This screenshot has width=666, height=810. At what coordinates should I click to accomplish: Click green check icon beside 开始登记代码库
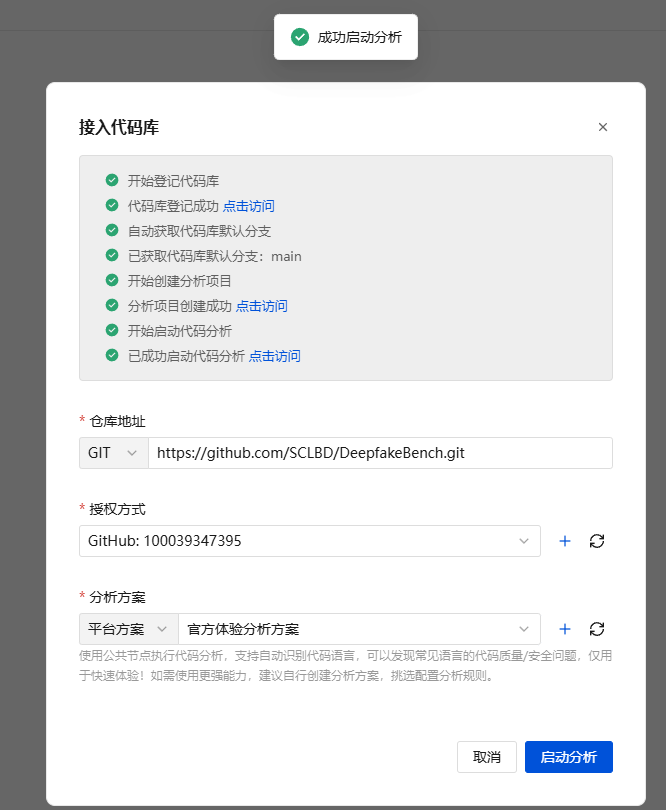pyautogui.click(x=112, y=180)
